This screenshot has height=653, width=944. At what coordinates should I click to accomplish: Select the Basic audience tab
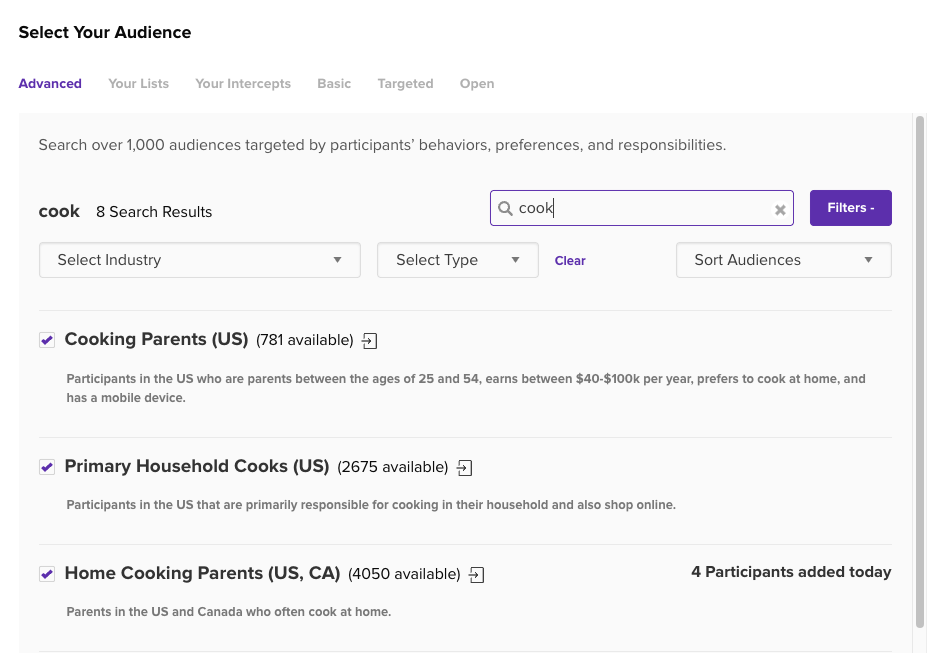pyautogui.click(x=334, y=84)
